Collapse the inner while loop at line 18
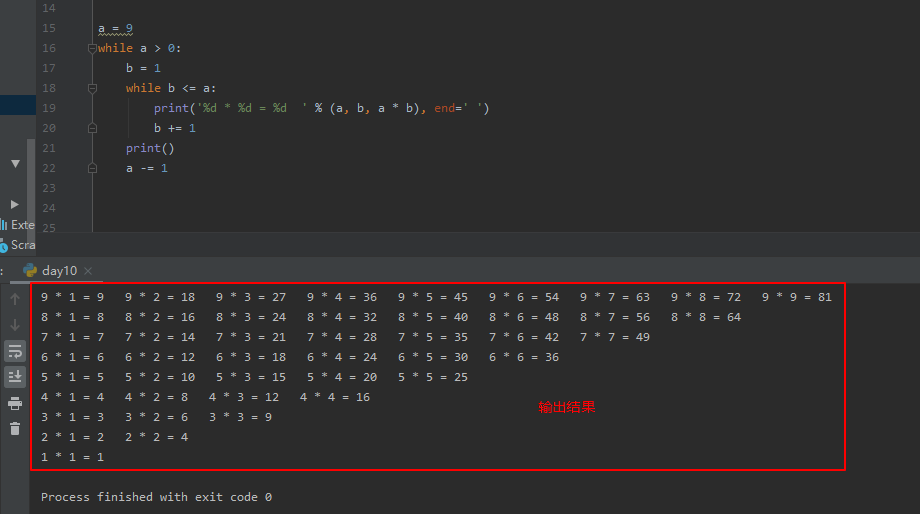The width and height of the screenshot is (920, 514). pos(92,88)
